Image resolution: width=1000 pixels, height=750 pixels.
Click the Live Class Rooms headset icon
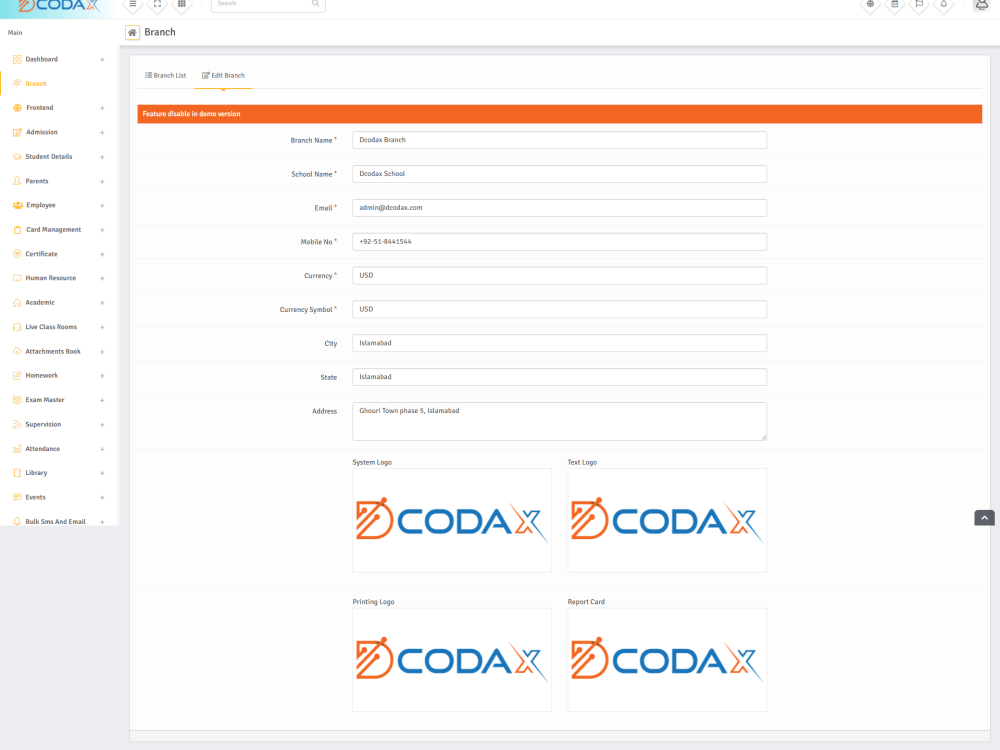tap(17, 327)
